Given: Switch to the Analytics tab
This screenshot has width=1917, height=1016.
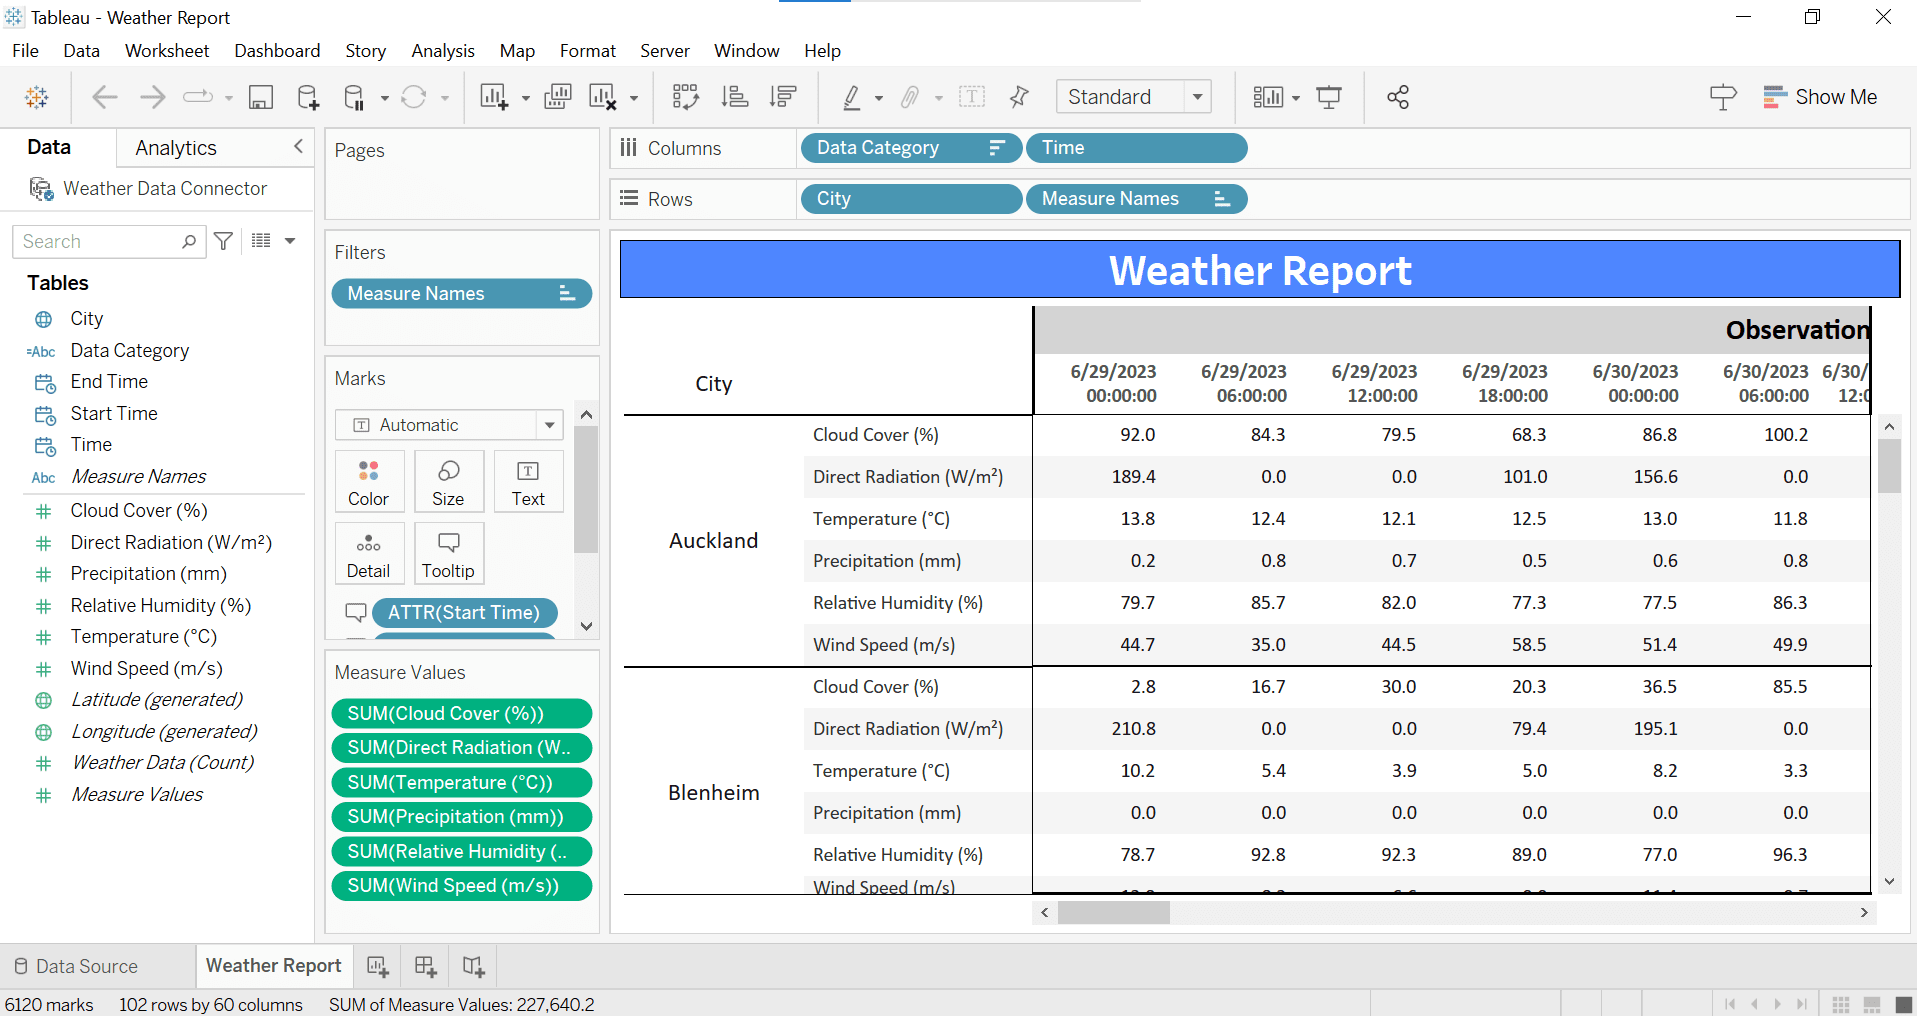Looking at the screenshot, I should (x=176, y=148).
